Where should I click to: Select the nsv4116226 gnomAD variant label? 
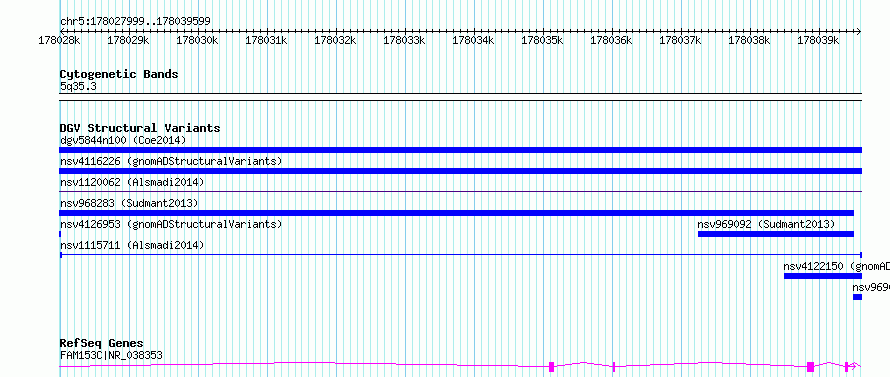(x=171, y=161)
